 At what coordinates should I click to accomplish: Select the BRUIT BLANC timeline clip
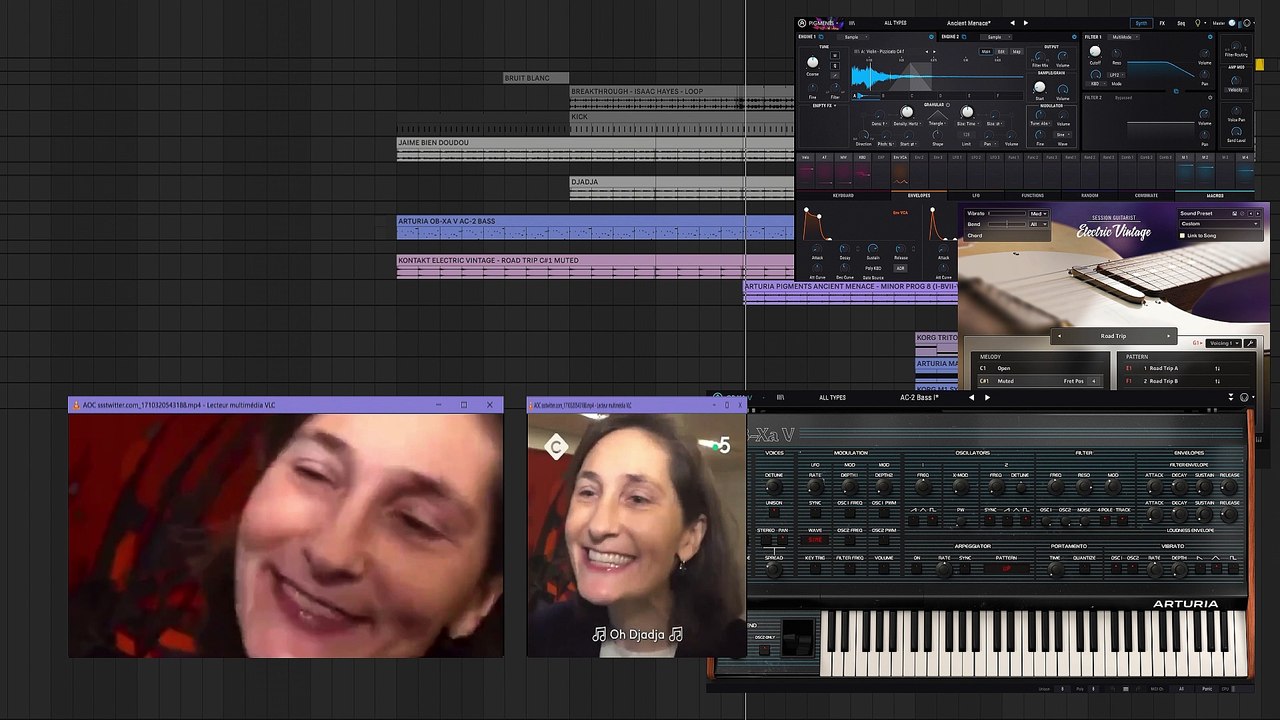535,78
